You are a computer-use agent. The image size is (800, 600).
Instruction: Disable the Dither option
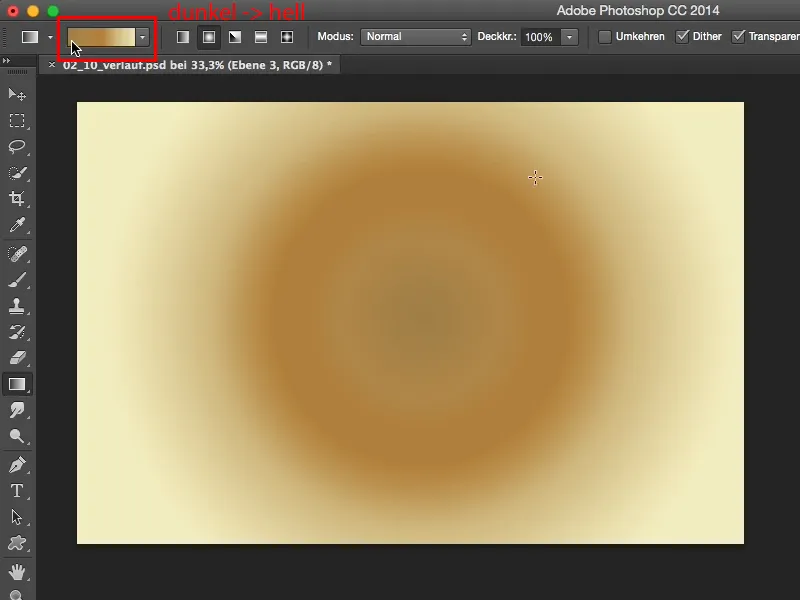click(x=684, y=36)
